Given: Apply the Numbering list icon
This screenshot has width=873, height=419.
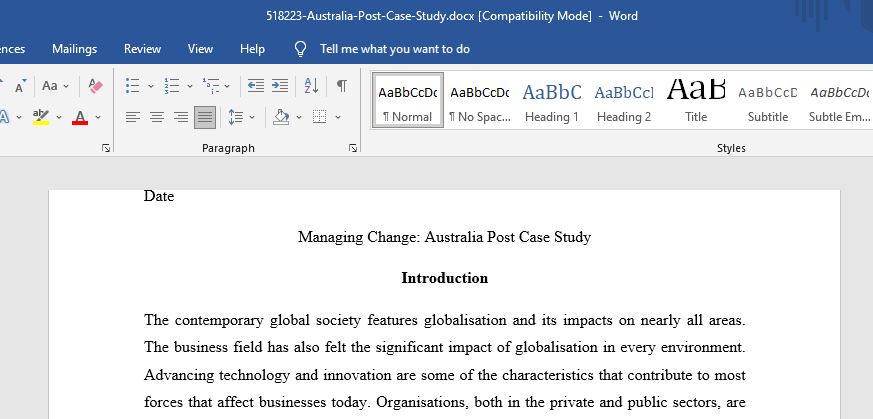Looking at the screenshot, I should 171,86.
